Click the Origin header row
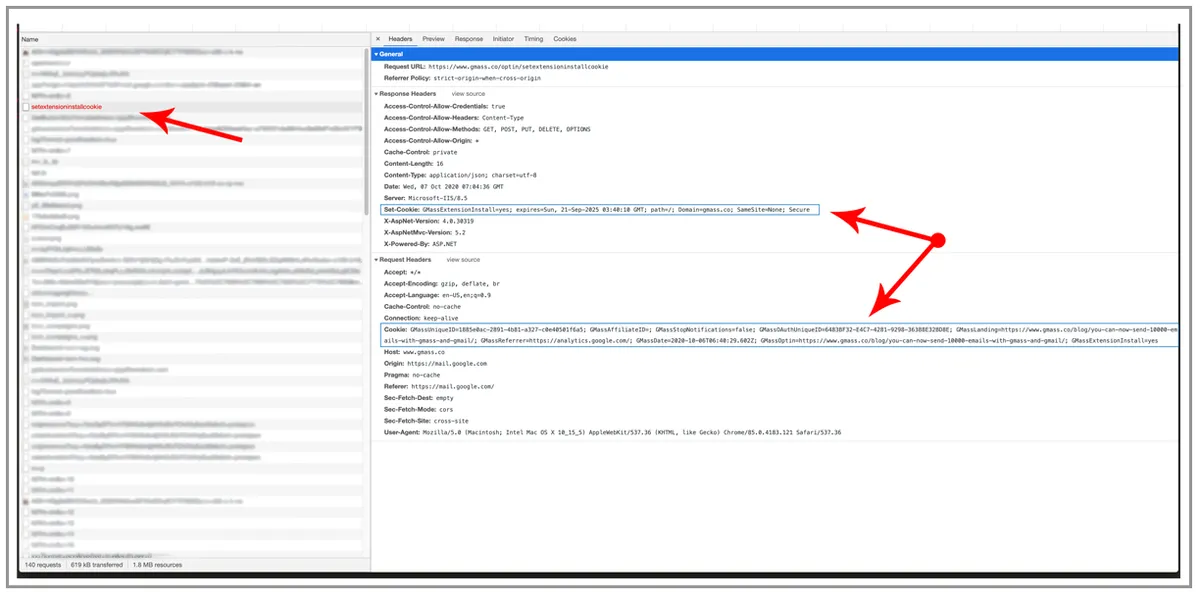Viewport: 1200px width, 600px height. click(435, 363)
